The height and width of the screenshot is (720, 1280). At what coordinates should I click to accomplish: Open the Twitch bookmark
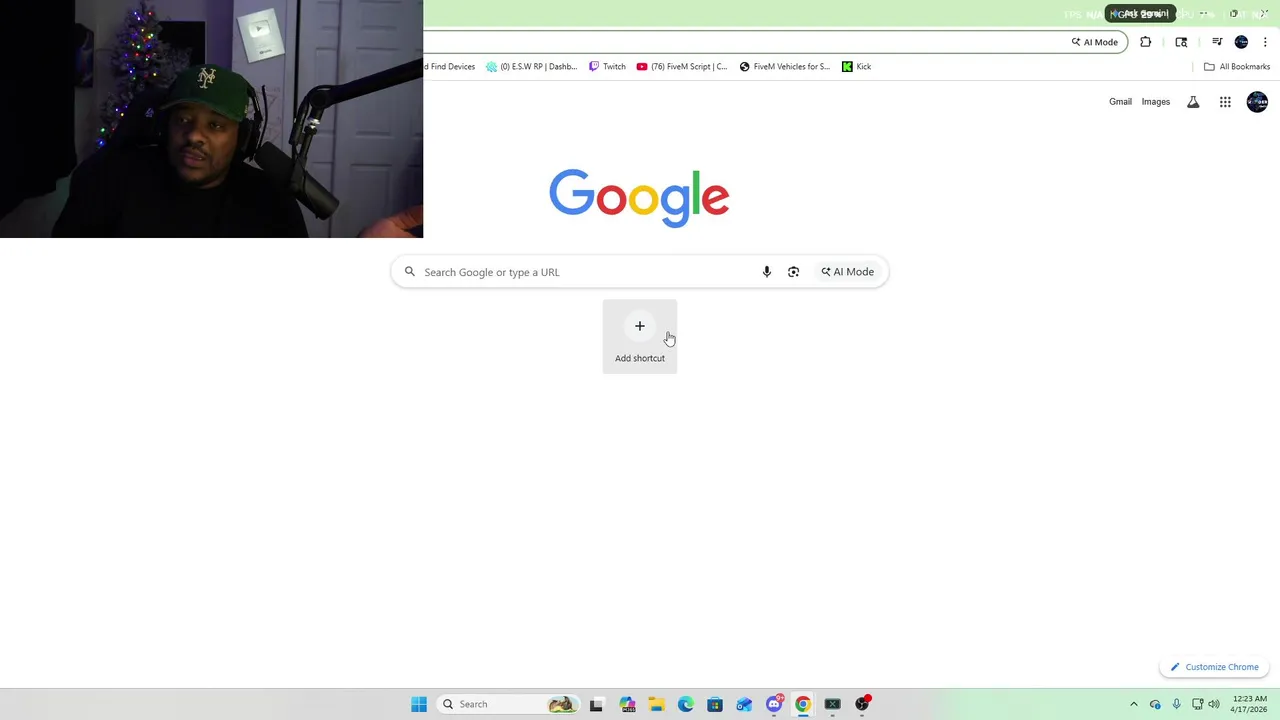[607, 67]
